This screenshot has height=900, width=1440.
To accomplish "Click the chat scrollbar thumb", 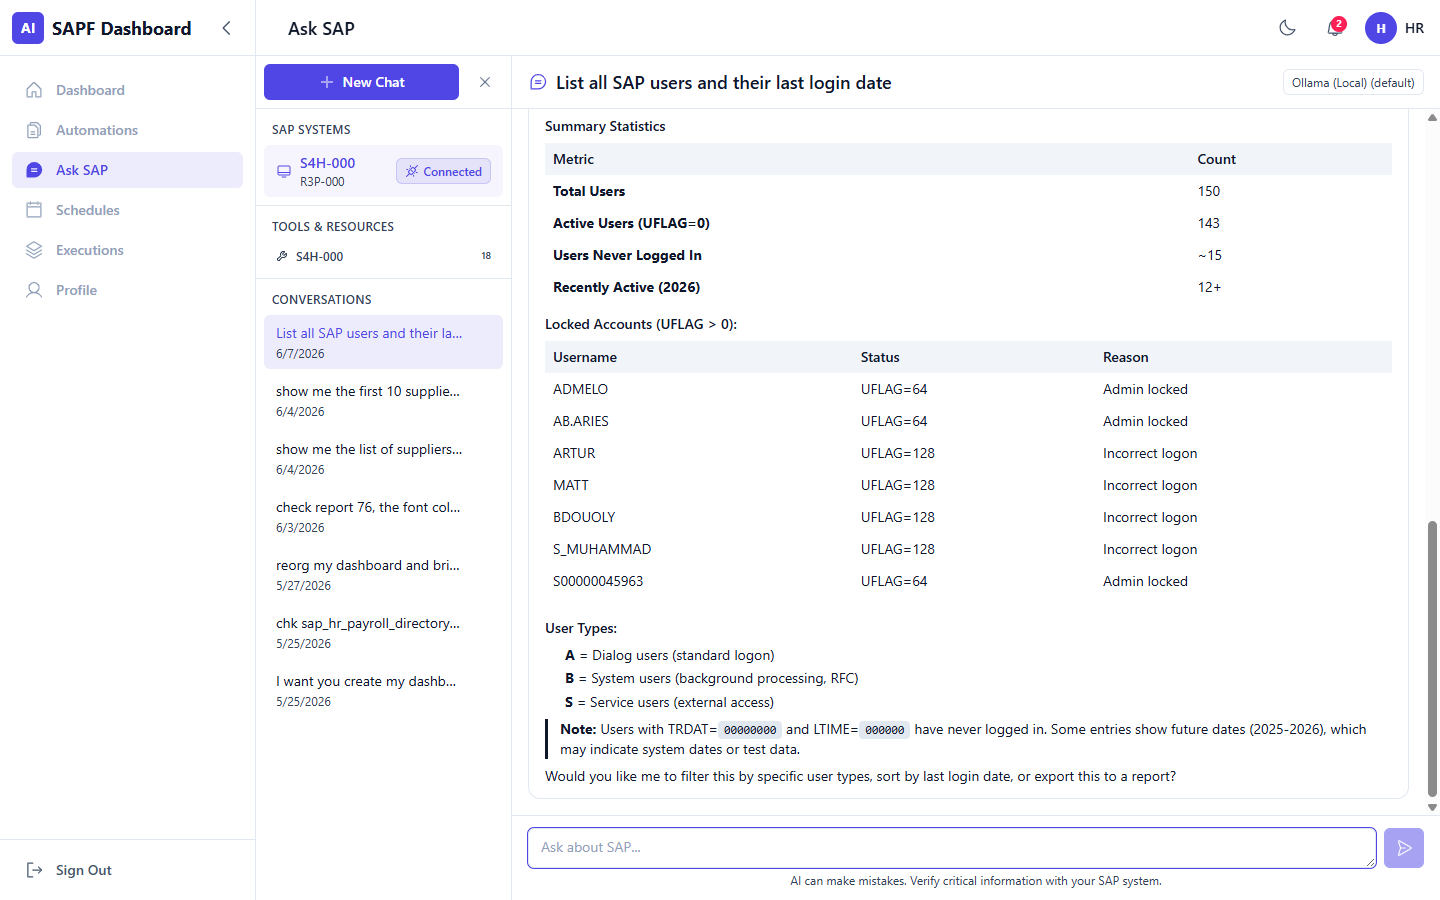I will coord(1432,658).
